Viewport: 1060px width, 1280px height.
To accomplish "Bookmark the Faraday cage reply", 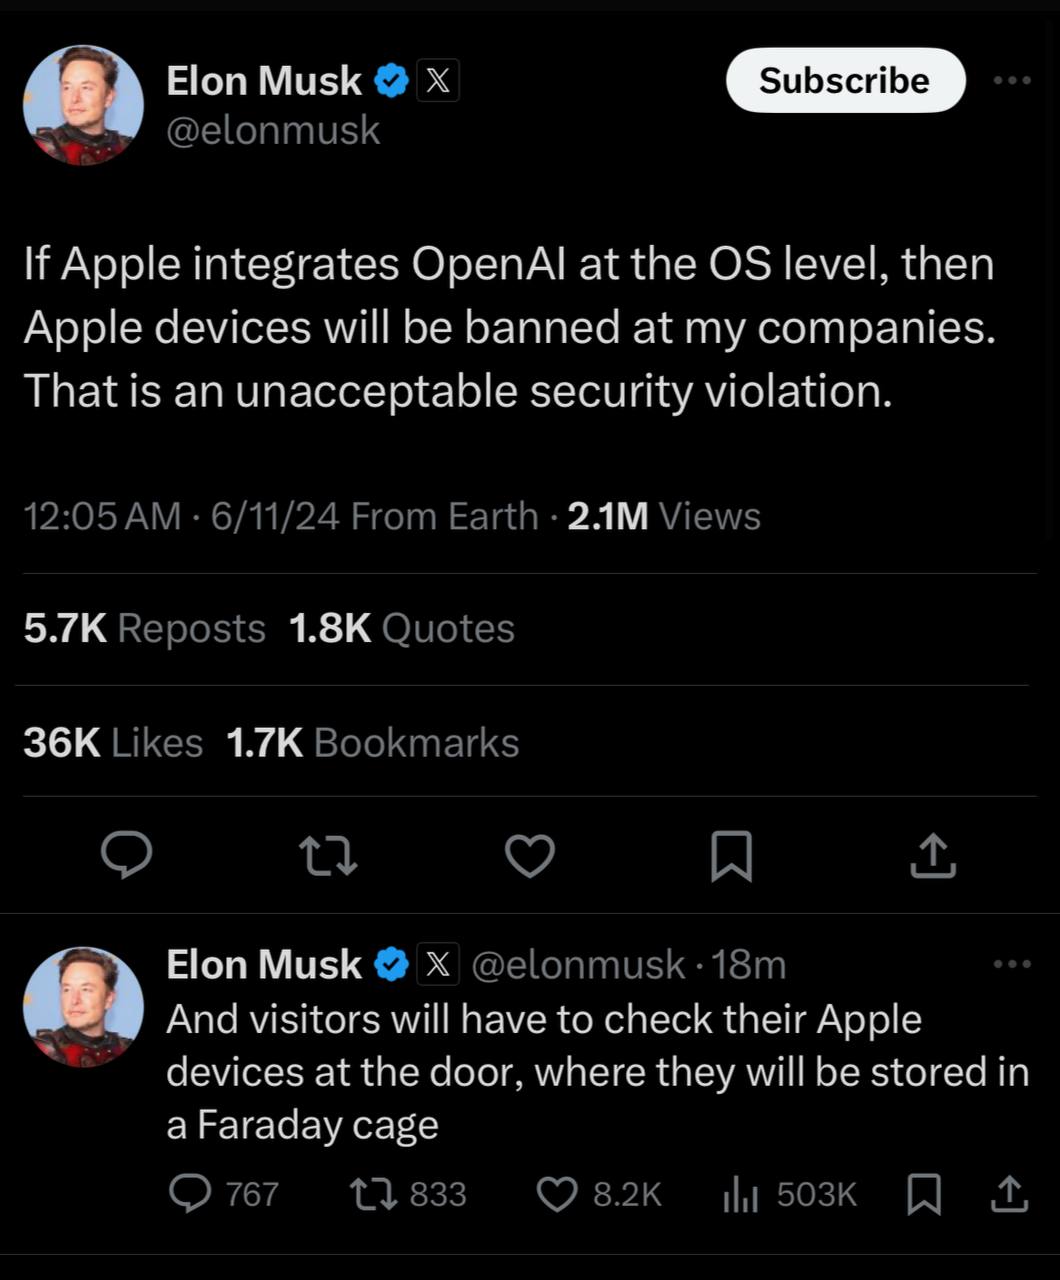I will click(x=923, y=1194).
